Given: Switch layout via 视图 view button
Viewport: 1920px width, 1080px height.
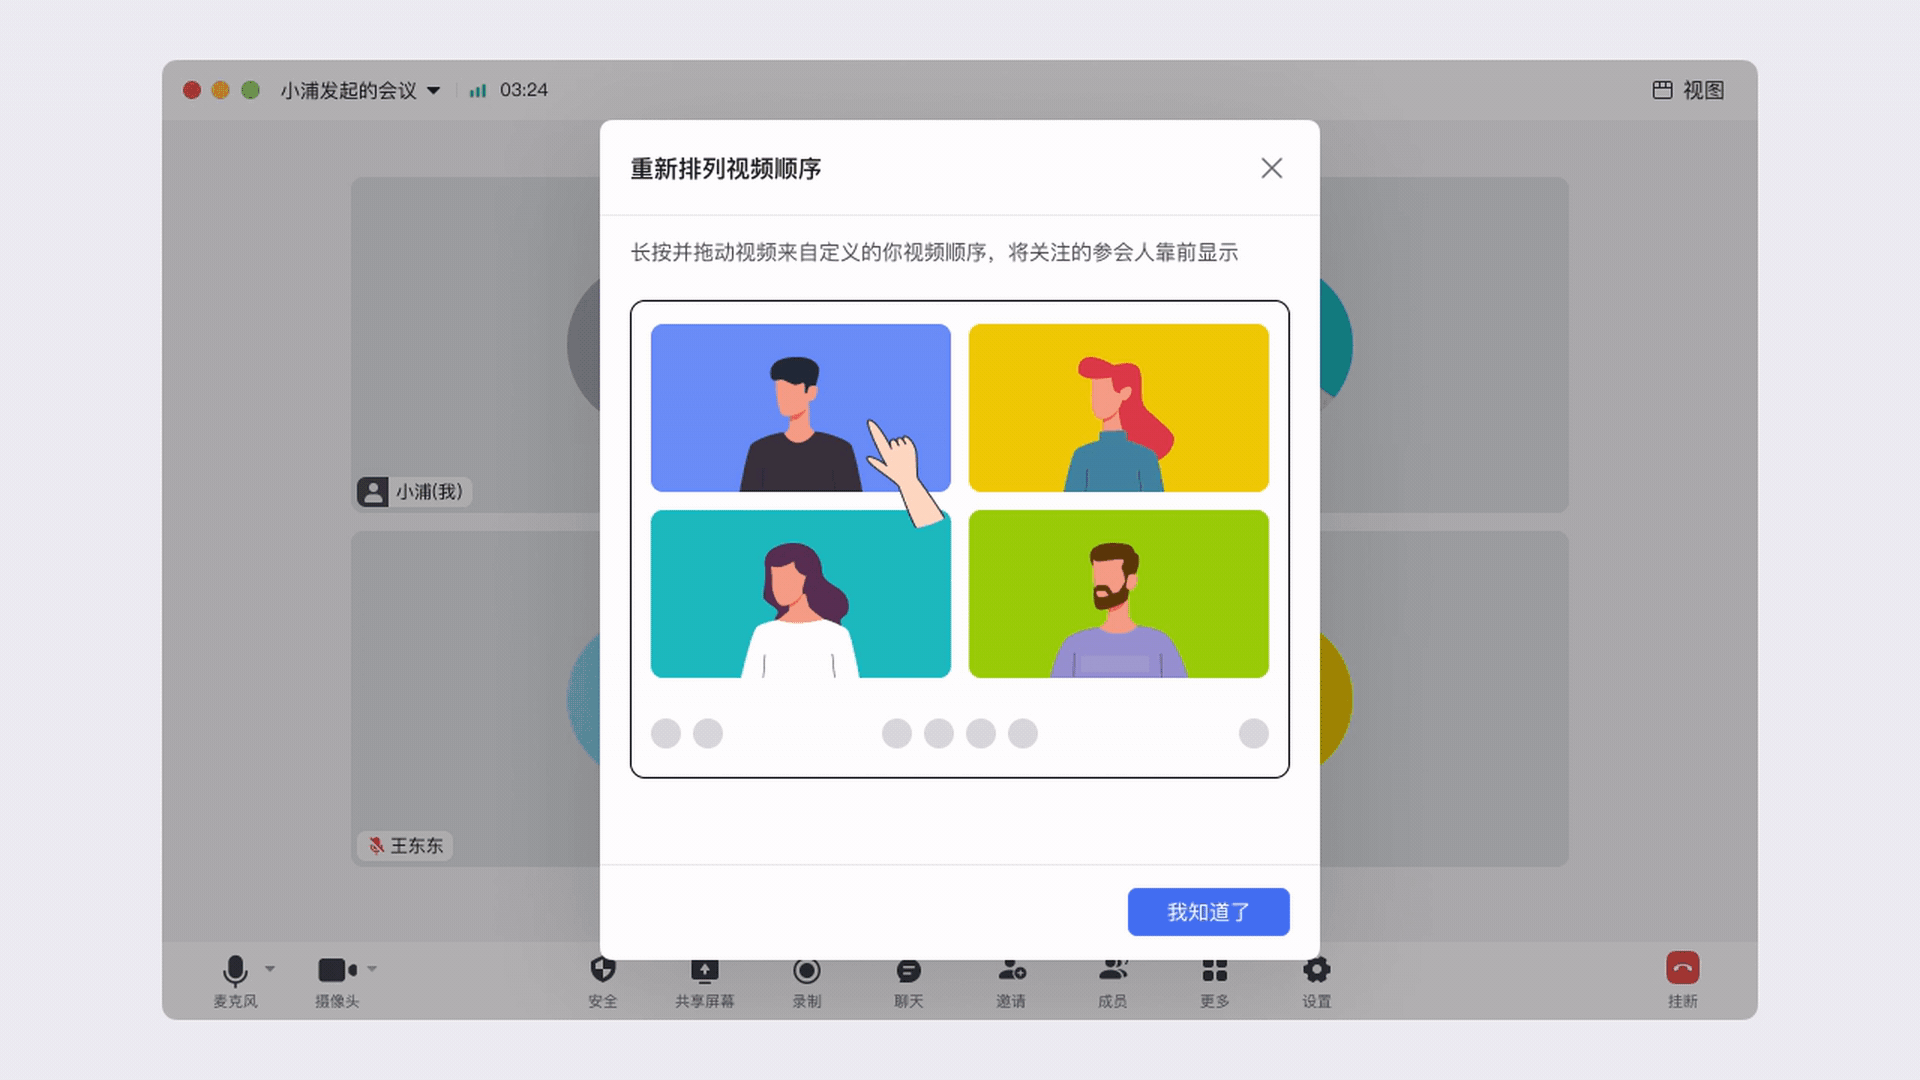Looking at the screenshot, I should point(1688,90).
